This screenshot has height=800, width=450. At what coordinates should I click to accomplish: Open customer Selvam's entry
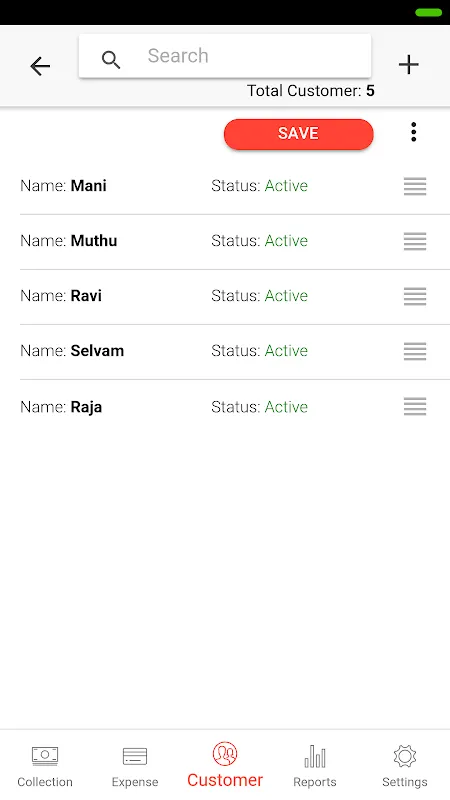point(235,352)
